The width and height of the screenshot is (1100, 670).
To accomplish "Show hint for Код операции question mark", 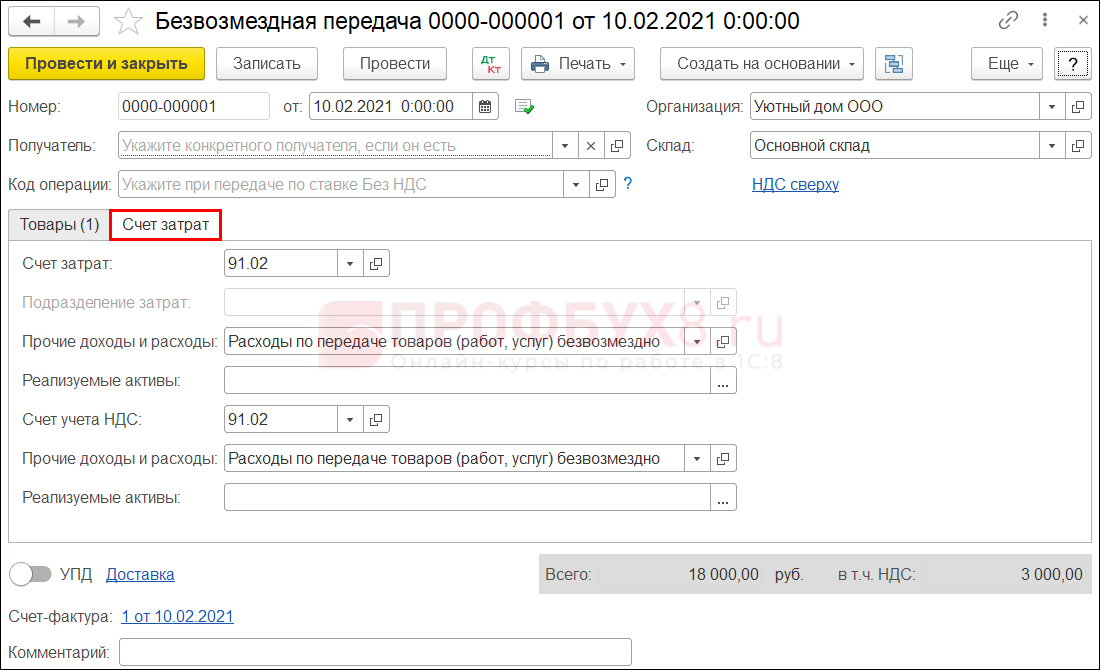I will point(628,184).
